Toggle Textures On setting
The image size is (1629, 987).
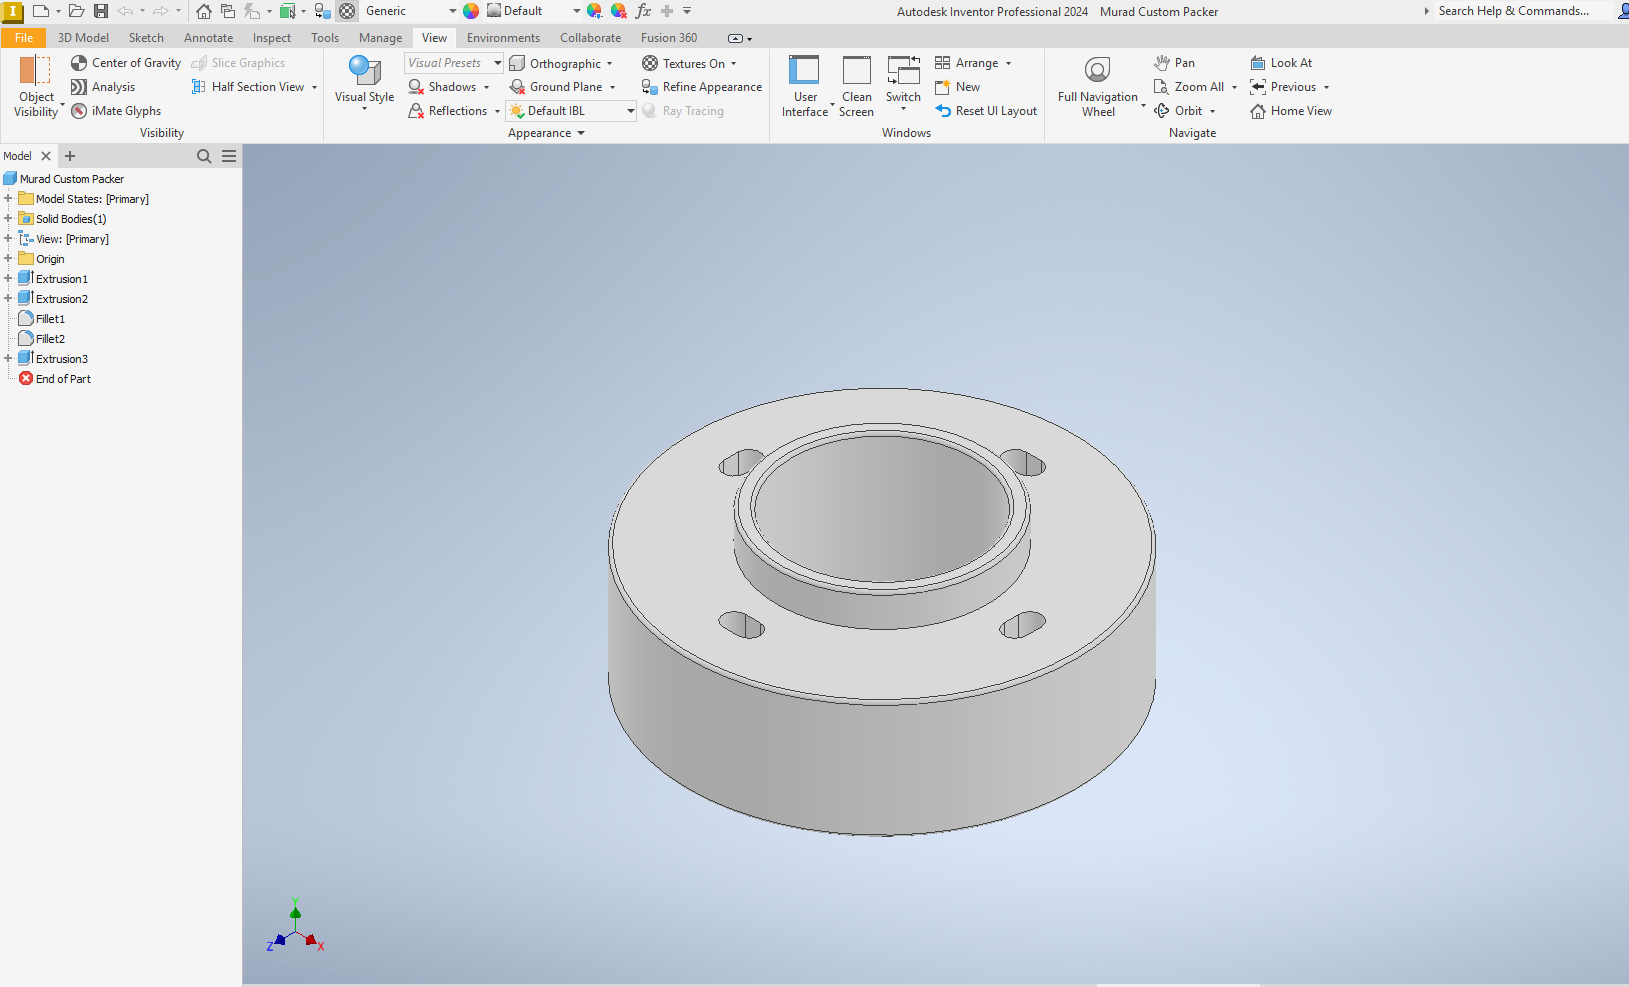[684, 63]
